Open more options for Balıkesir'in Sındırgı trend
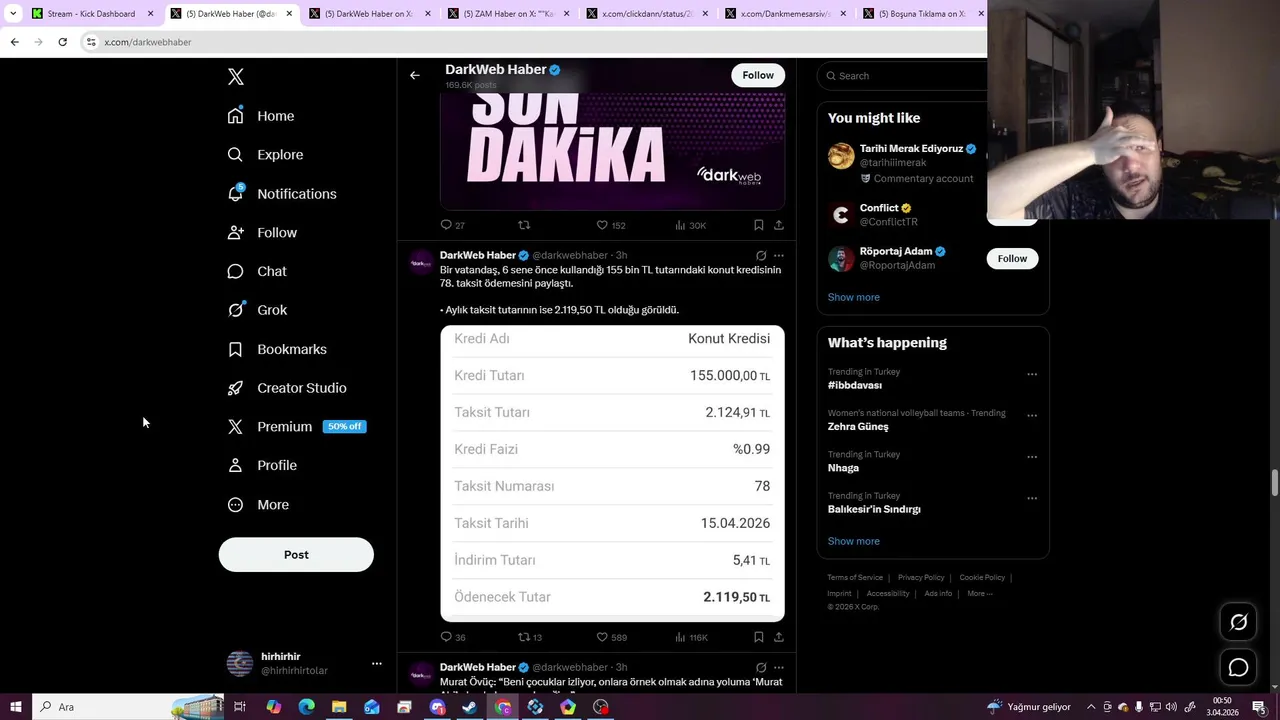 tap(1032, 497)
